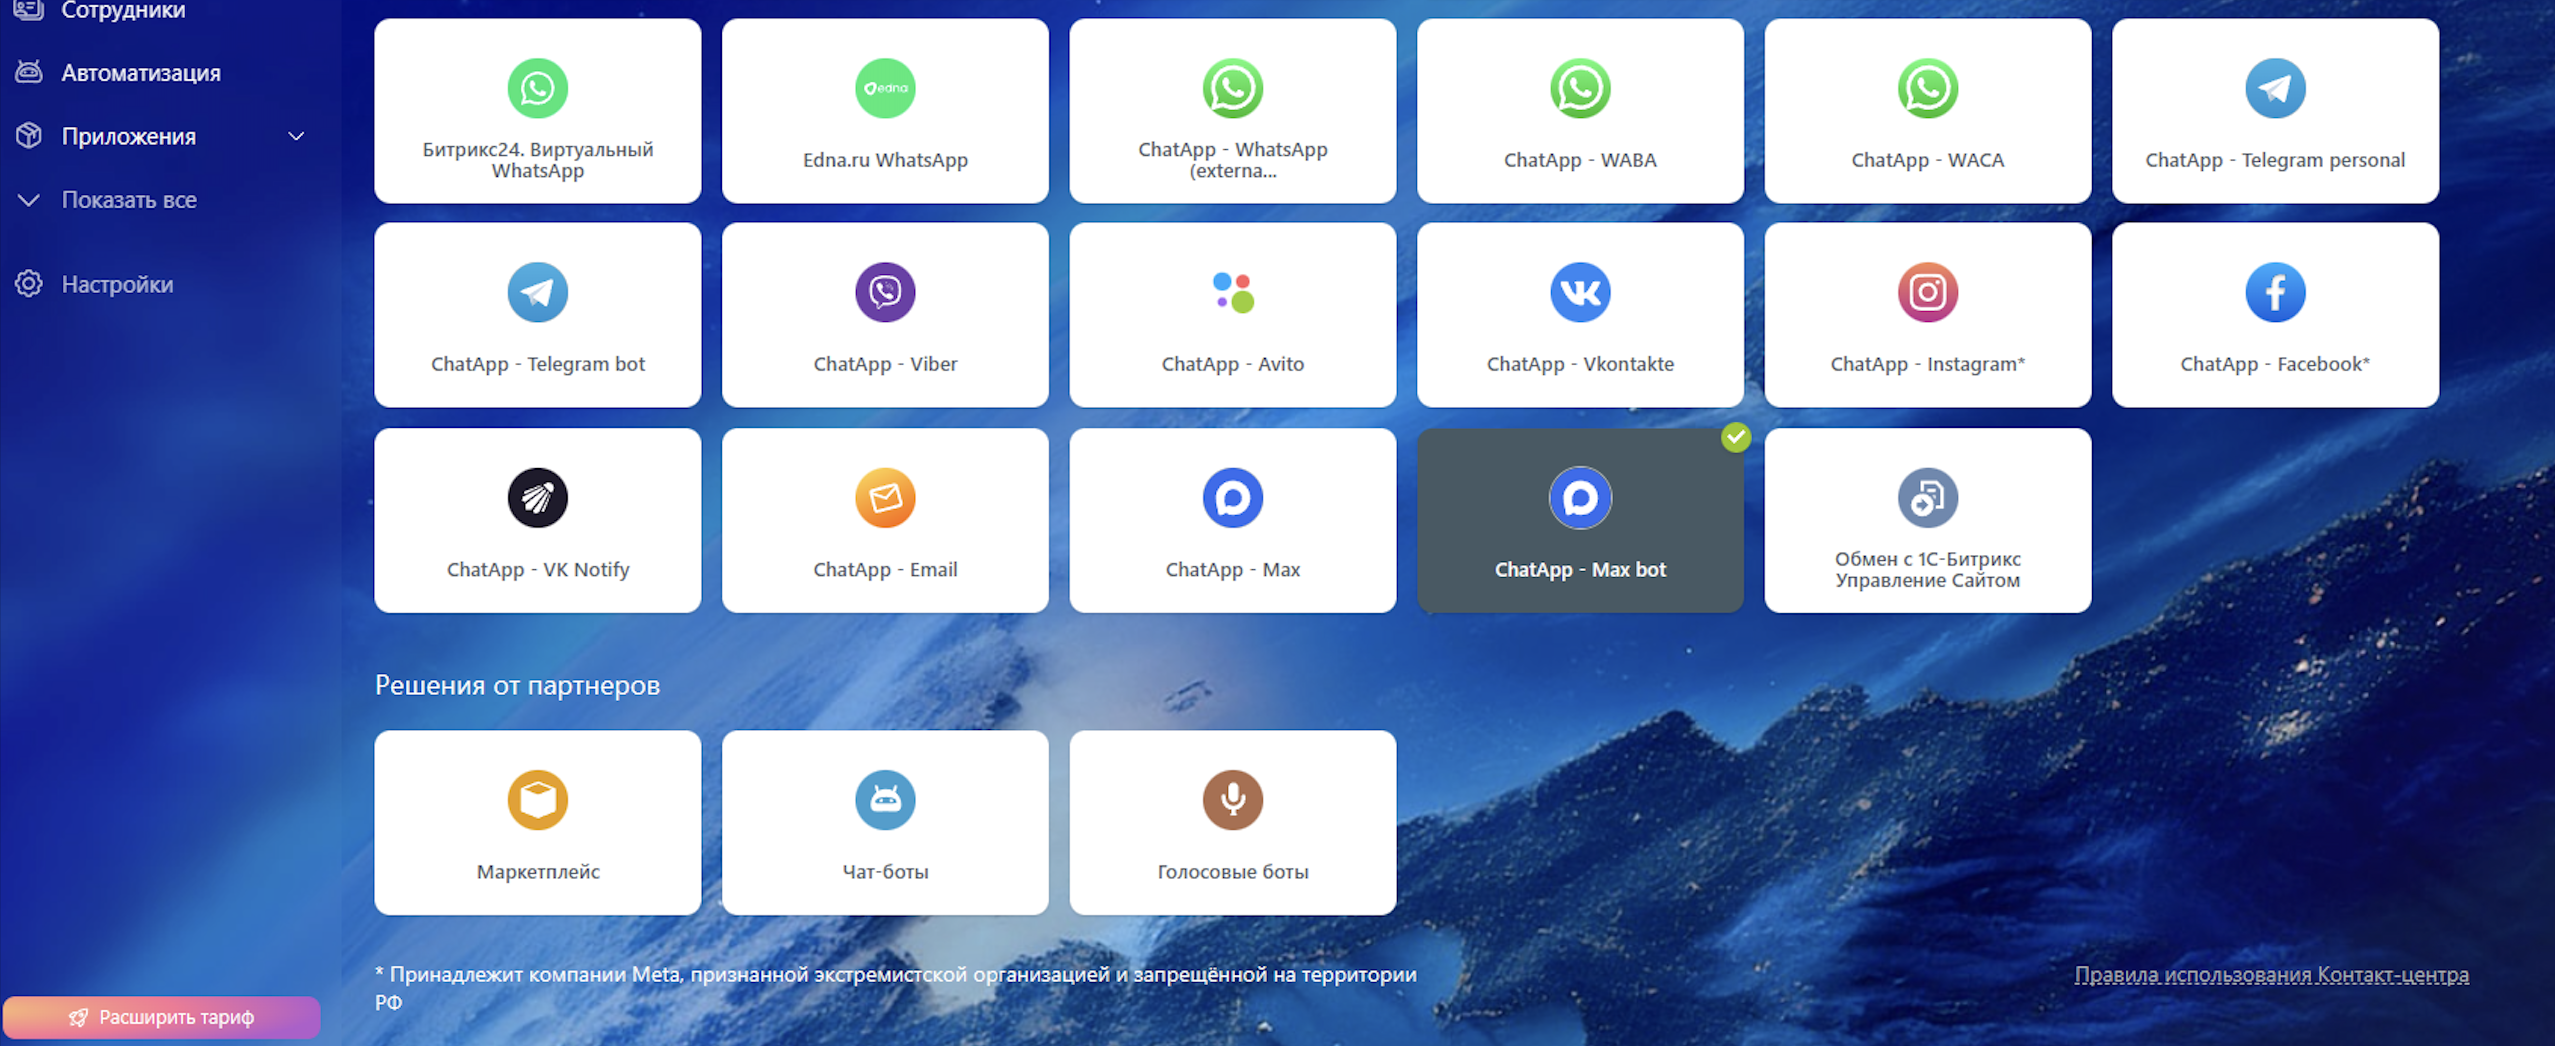Open Сотрудники in the sidebar

click(x=122, y=11)
